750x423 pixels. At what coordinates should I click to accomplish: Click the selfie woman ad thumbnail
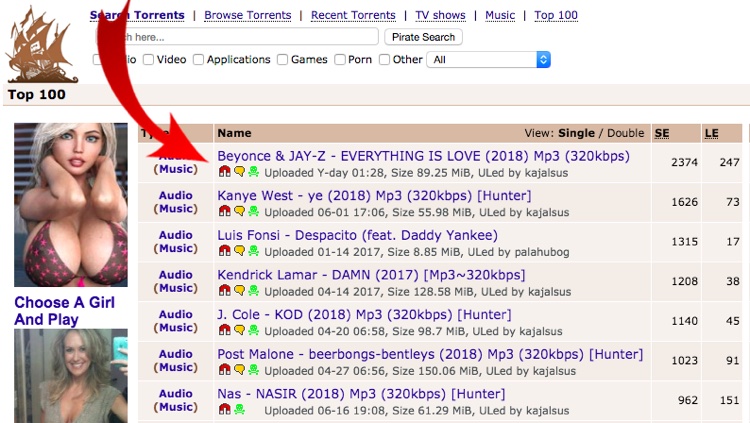(71, 376)
